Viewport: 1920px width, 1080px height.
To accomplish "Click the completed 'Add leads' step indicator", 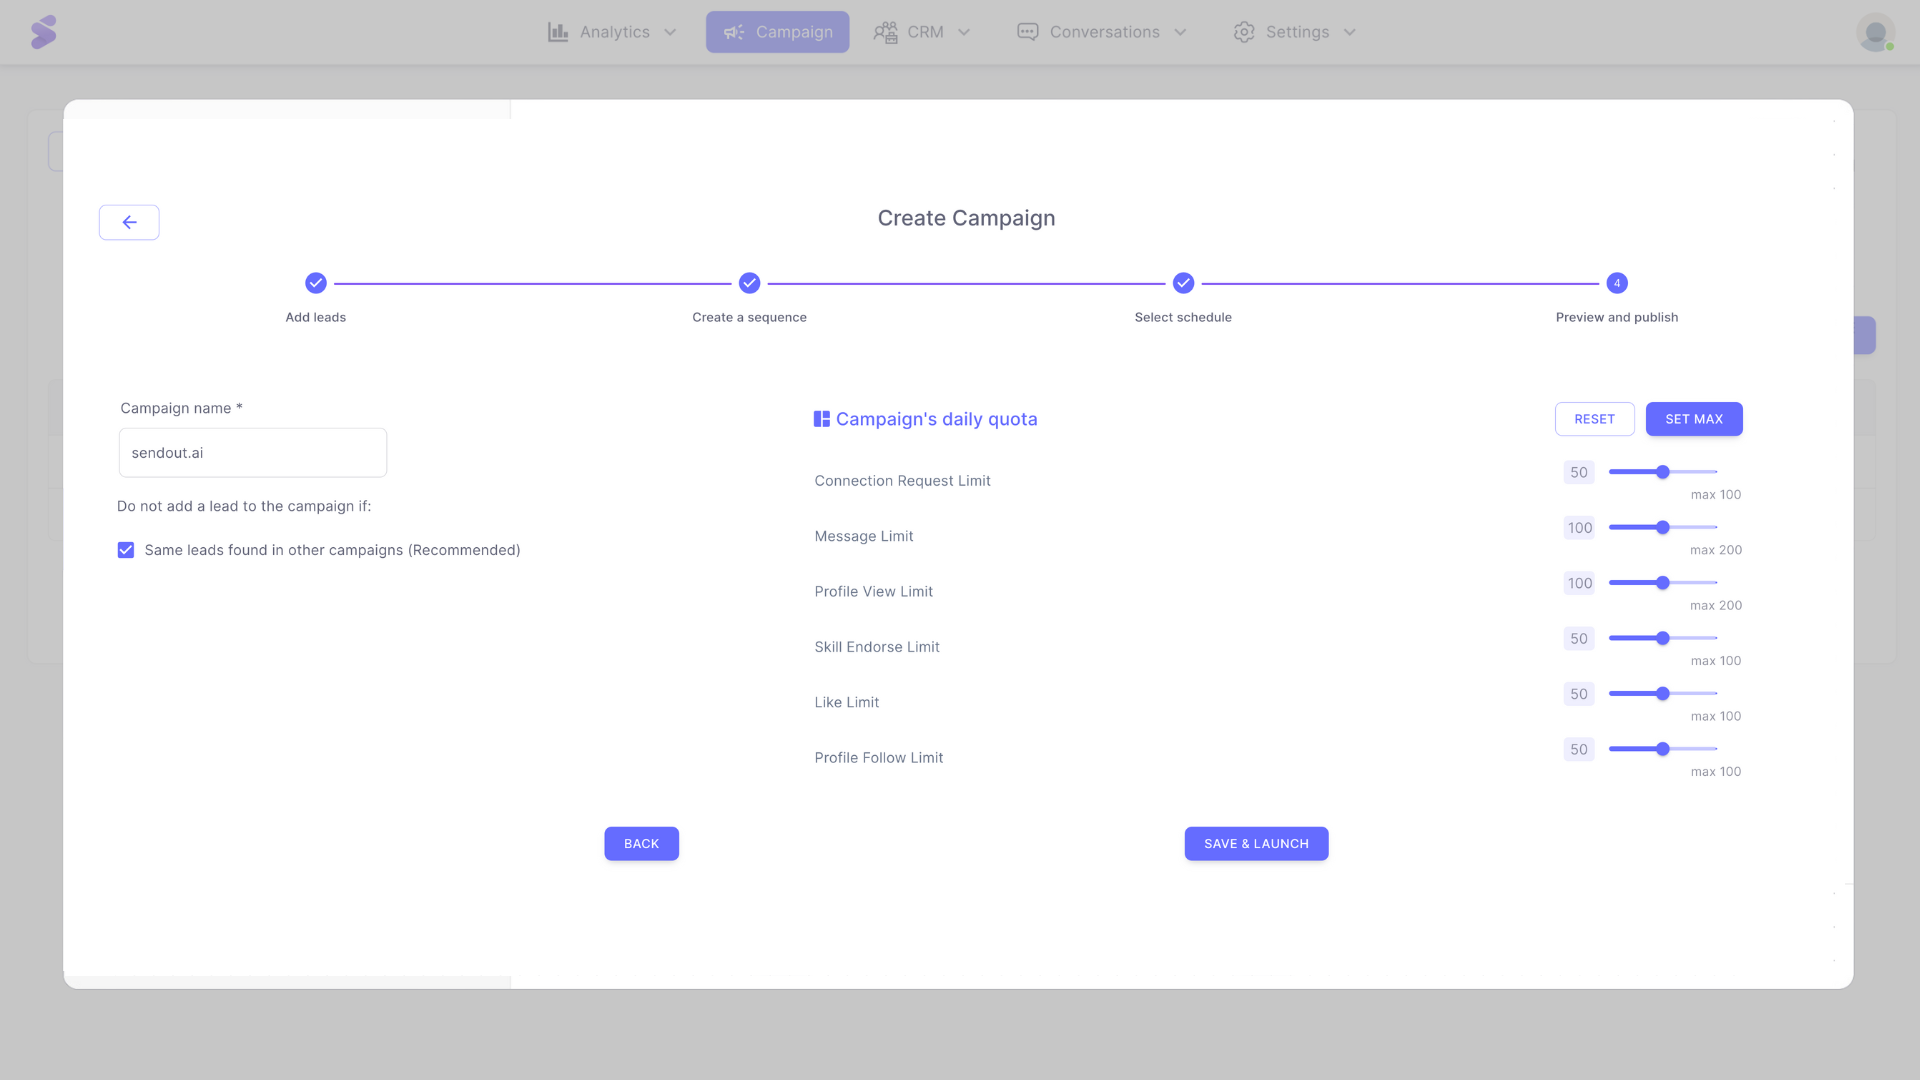I will (x=315, y=283).
